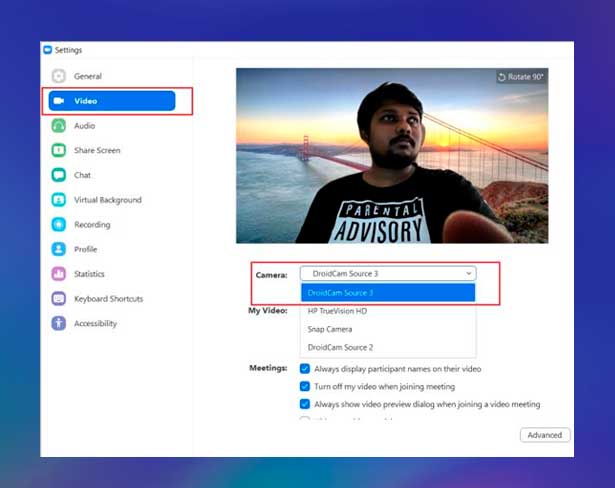
Task: Collapse the Camera dropdown arrow
Action: coord(468,273)
